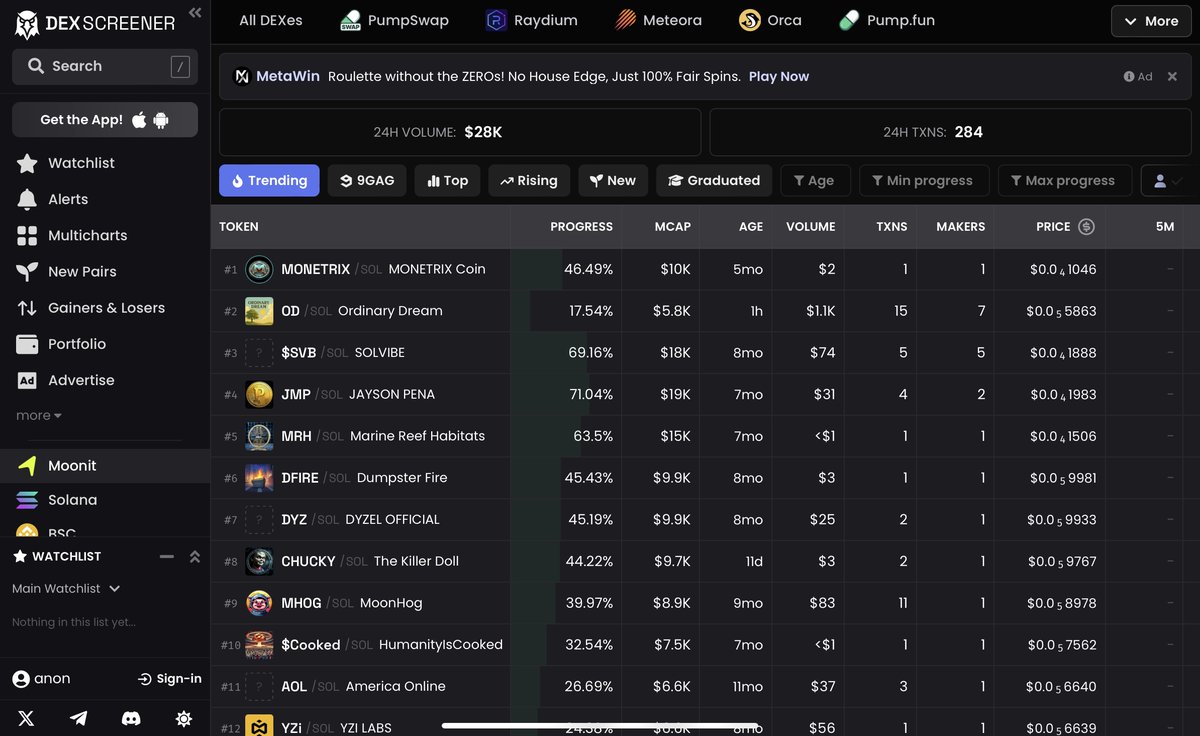
Task: Click the DEX Screener owl logo
Action: coord(27,24)
